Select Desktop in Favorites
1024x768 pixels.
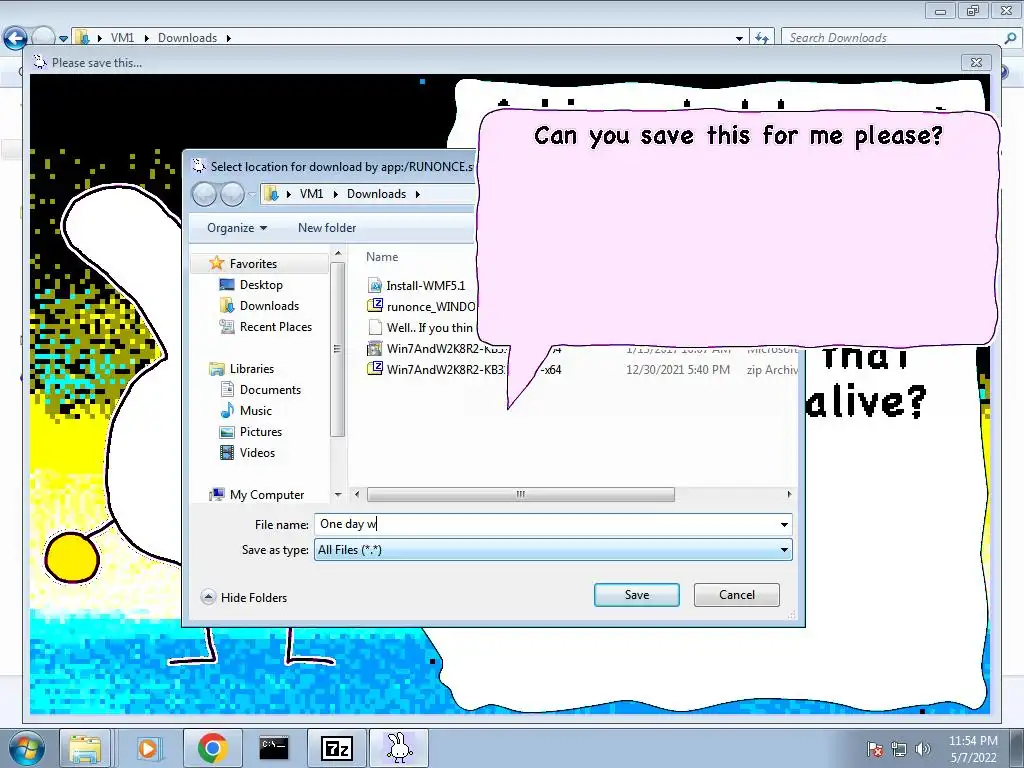coord(261,285)
